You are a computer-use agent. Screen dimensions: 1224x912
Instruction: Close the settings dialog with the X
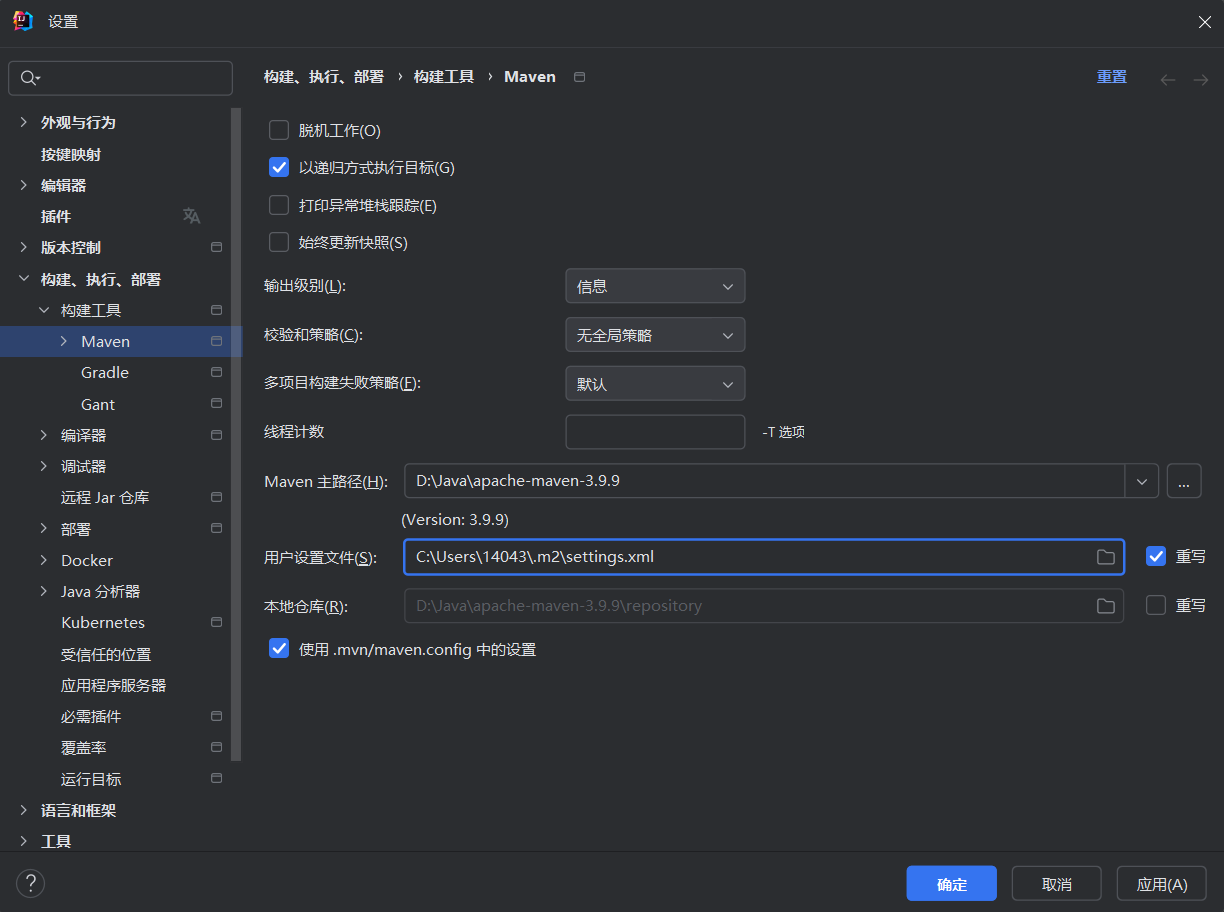pos(1205,22)
